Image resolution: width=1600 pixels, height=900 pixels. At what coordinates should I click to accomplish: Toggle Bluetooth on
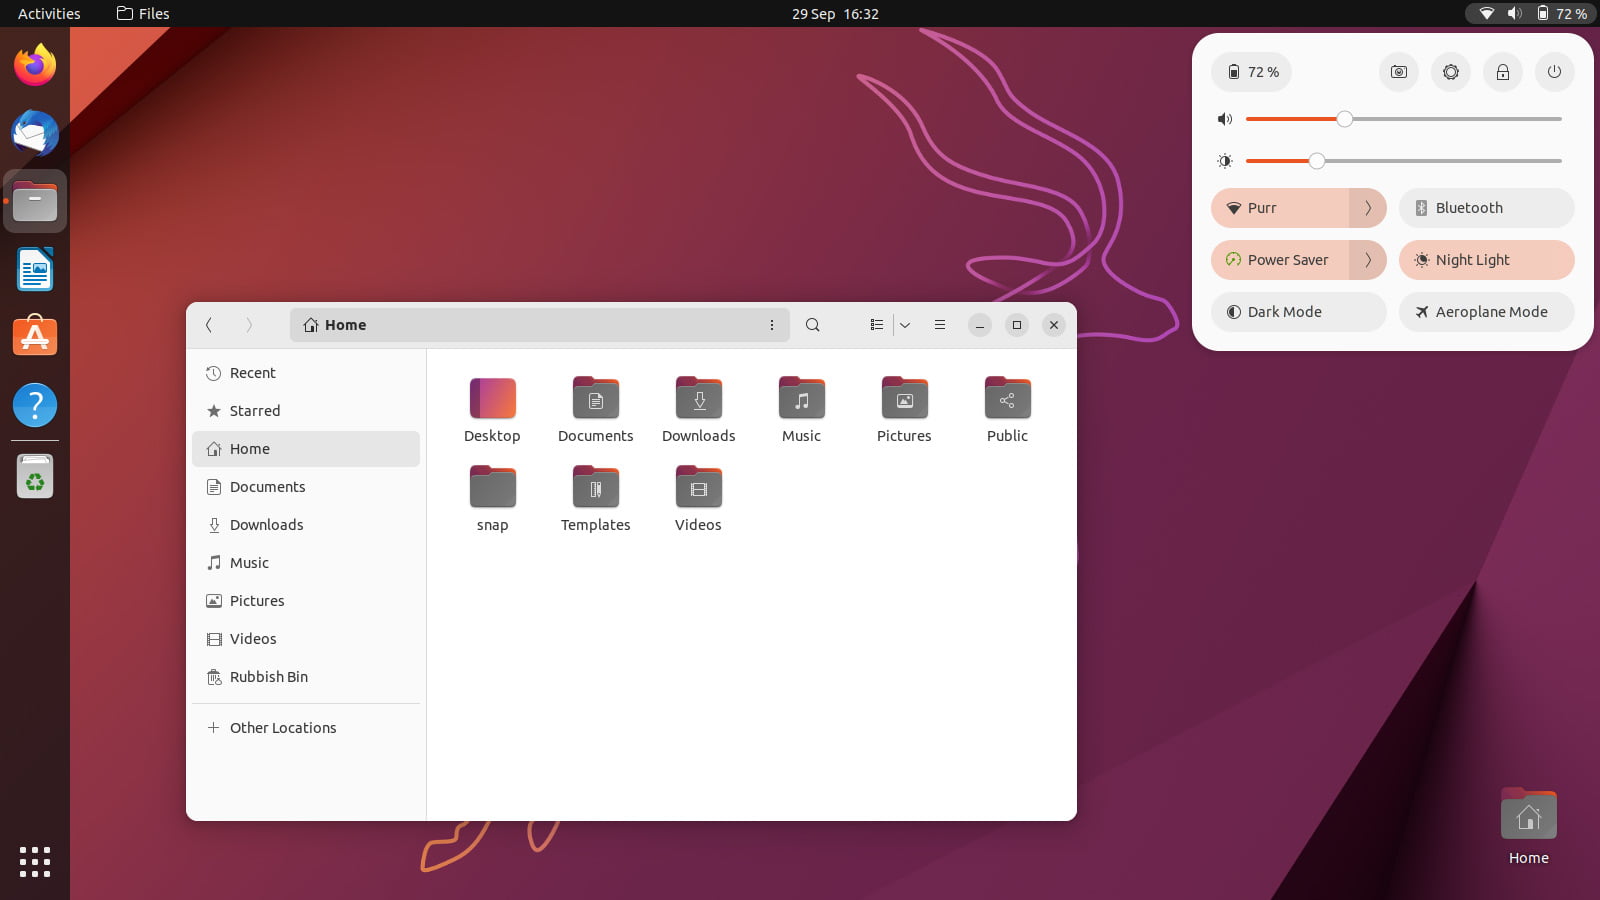[1486, 207]
